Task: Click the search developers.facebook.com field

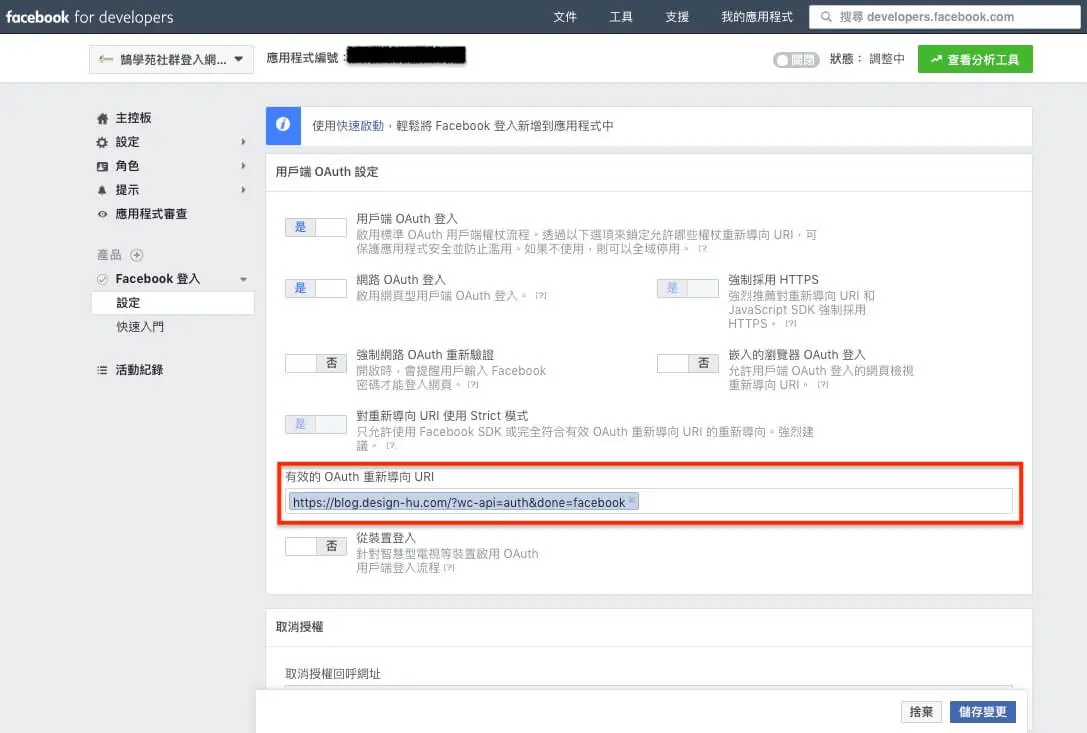Action: point(945,17)
